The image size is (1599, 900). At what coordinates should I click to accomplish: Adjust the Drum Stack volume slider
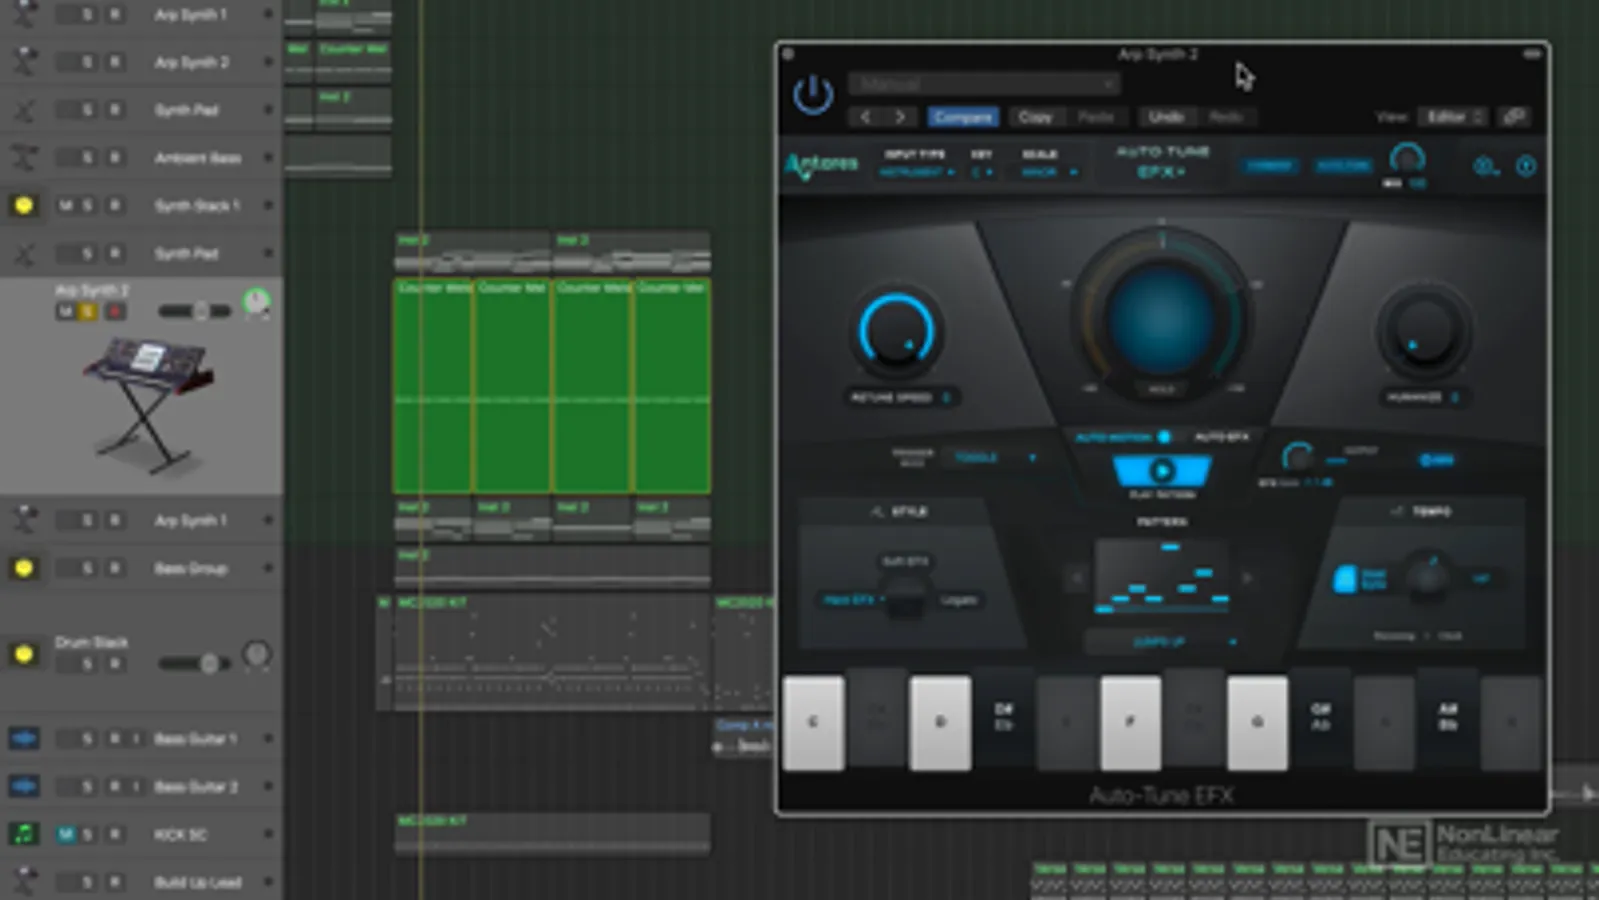(195, 663)
